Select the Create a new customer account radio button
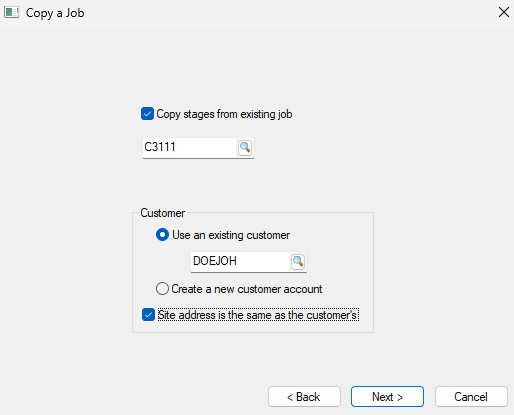514x415 pixels. tap(162, 289)
